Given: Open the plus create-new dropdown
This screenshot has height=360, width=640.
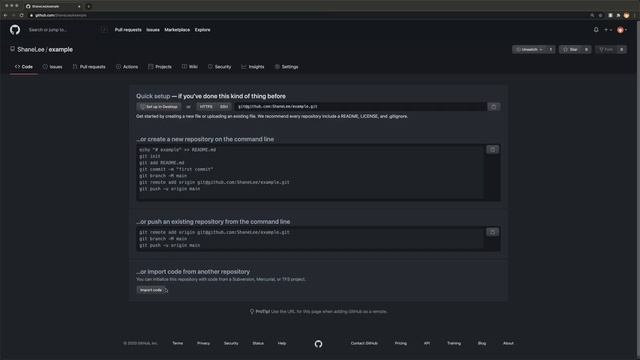Looking at the screenshot, I should point(608,30).
